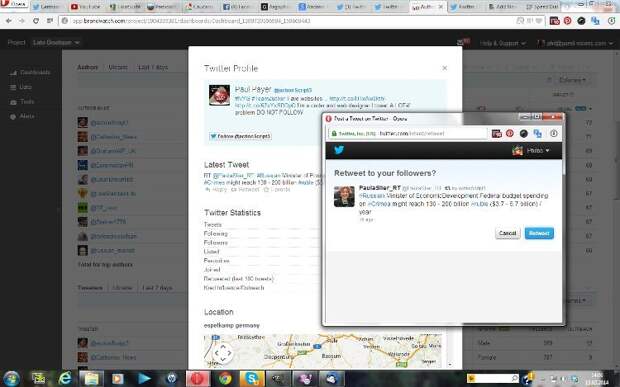
Task: Expand the Help & Support menu
Action: coord(503,43)
